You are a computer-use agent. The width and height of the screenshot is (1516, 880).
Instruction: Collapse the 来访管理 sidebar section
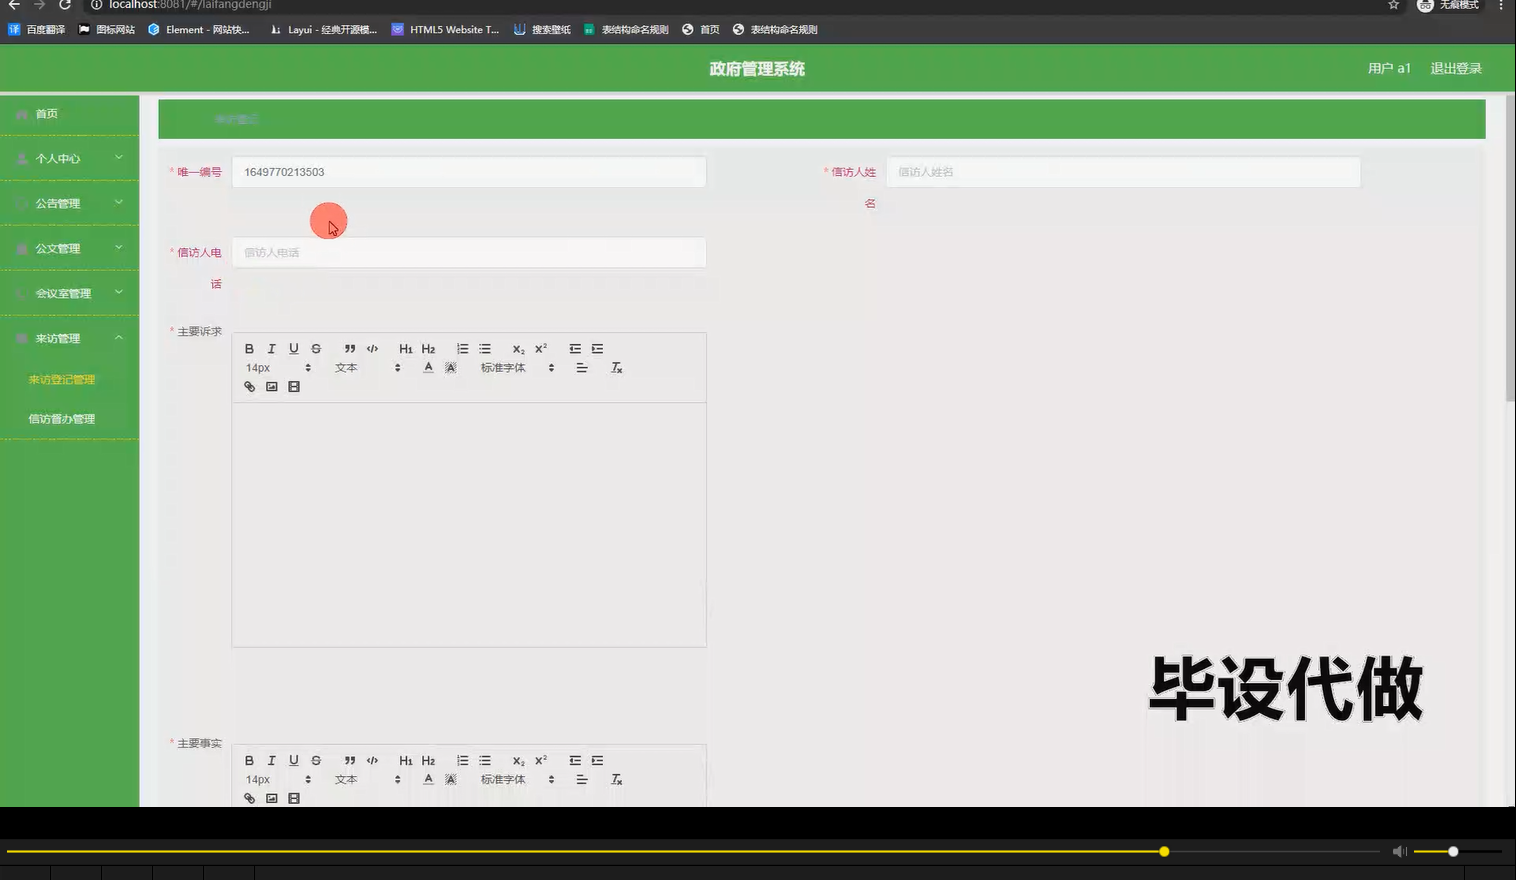[69, 337]
